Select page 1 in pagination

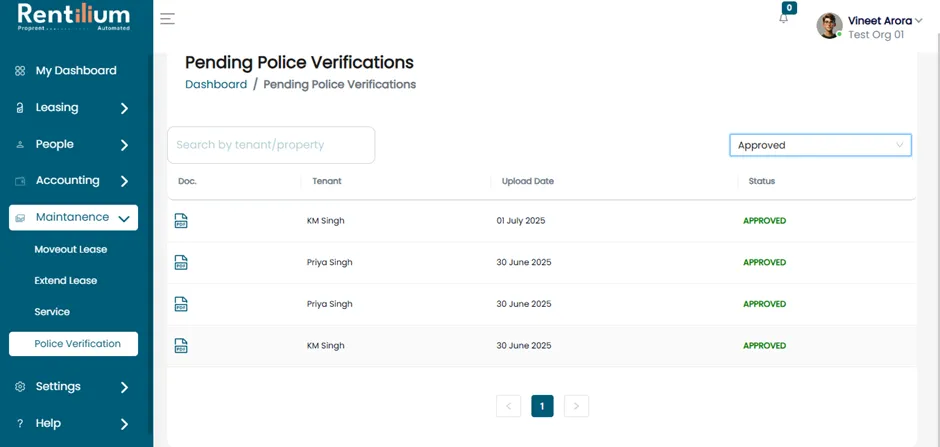point(543,406)
